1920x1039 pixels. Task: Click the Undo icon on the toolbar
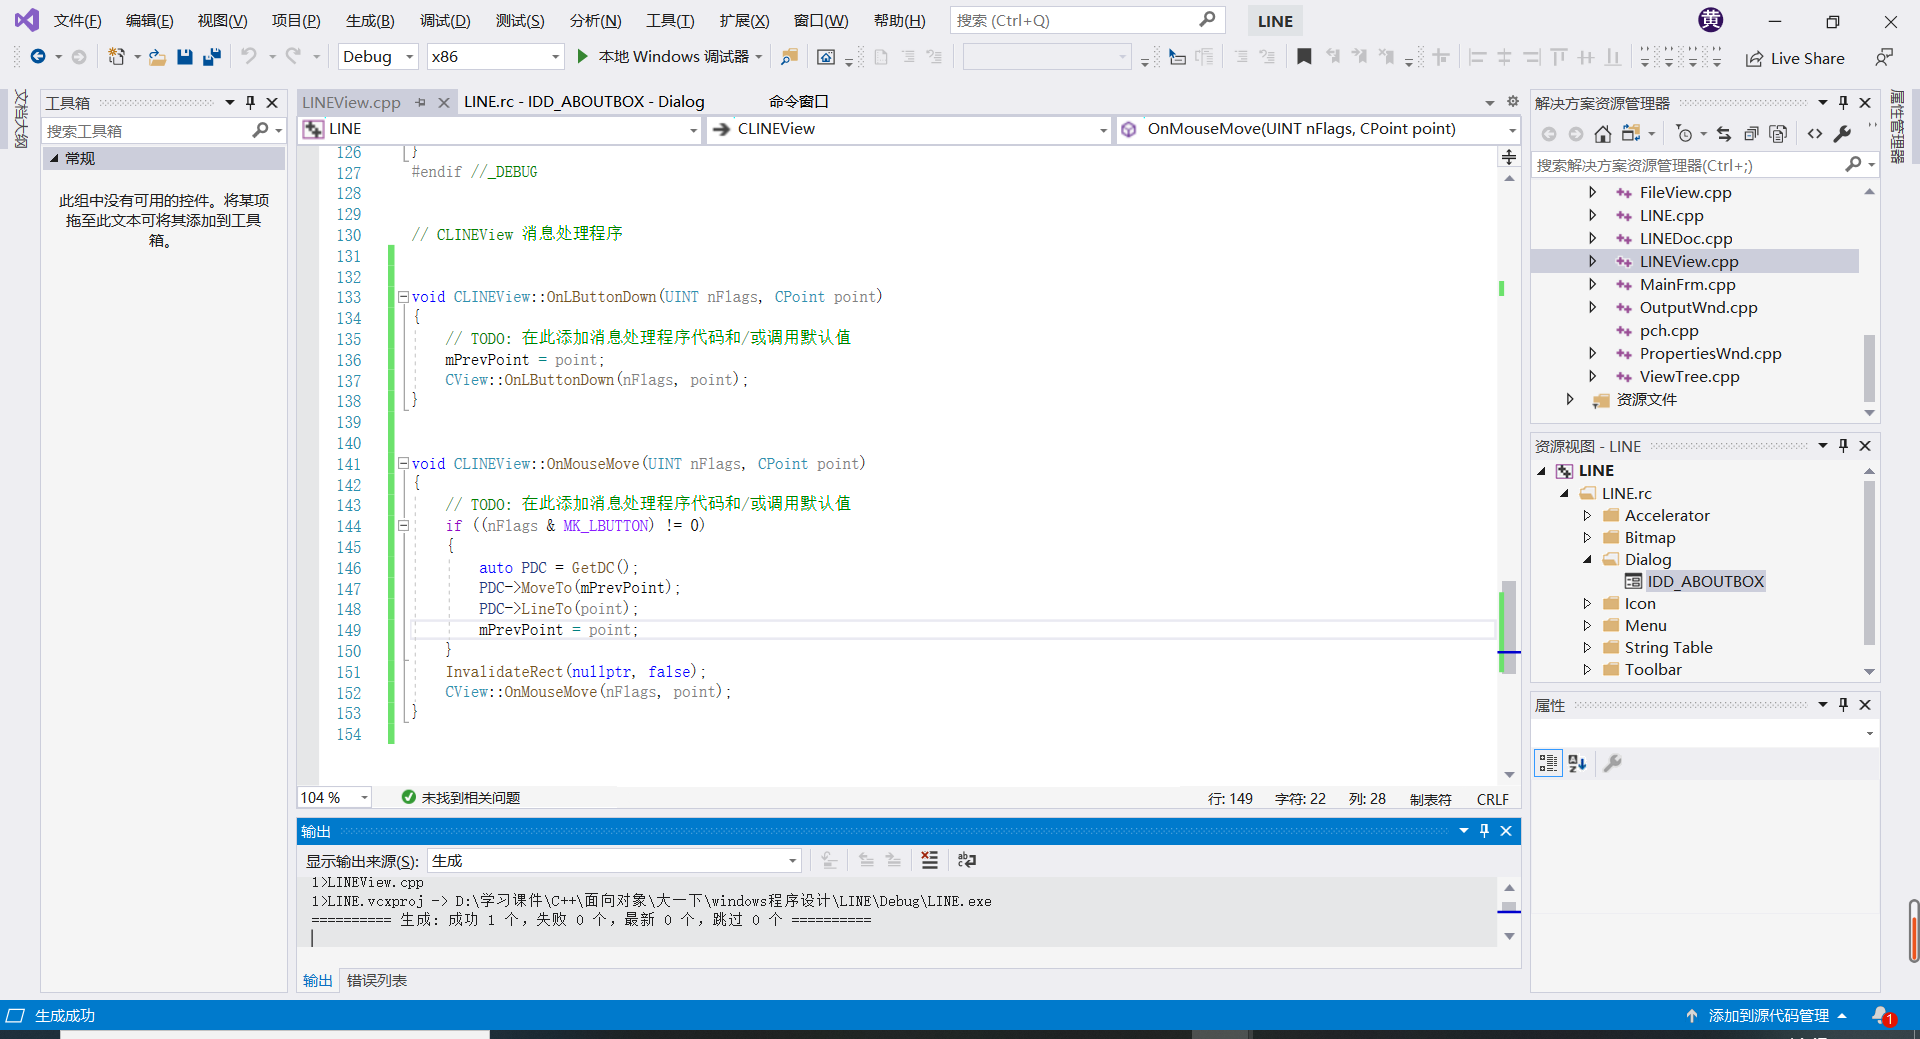pyautogui.click(x=250, y=57)
